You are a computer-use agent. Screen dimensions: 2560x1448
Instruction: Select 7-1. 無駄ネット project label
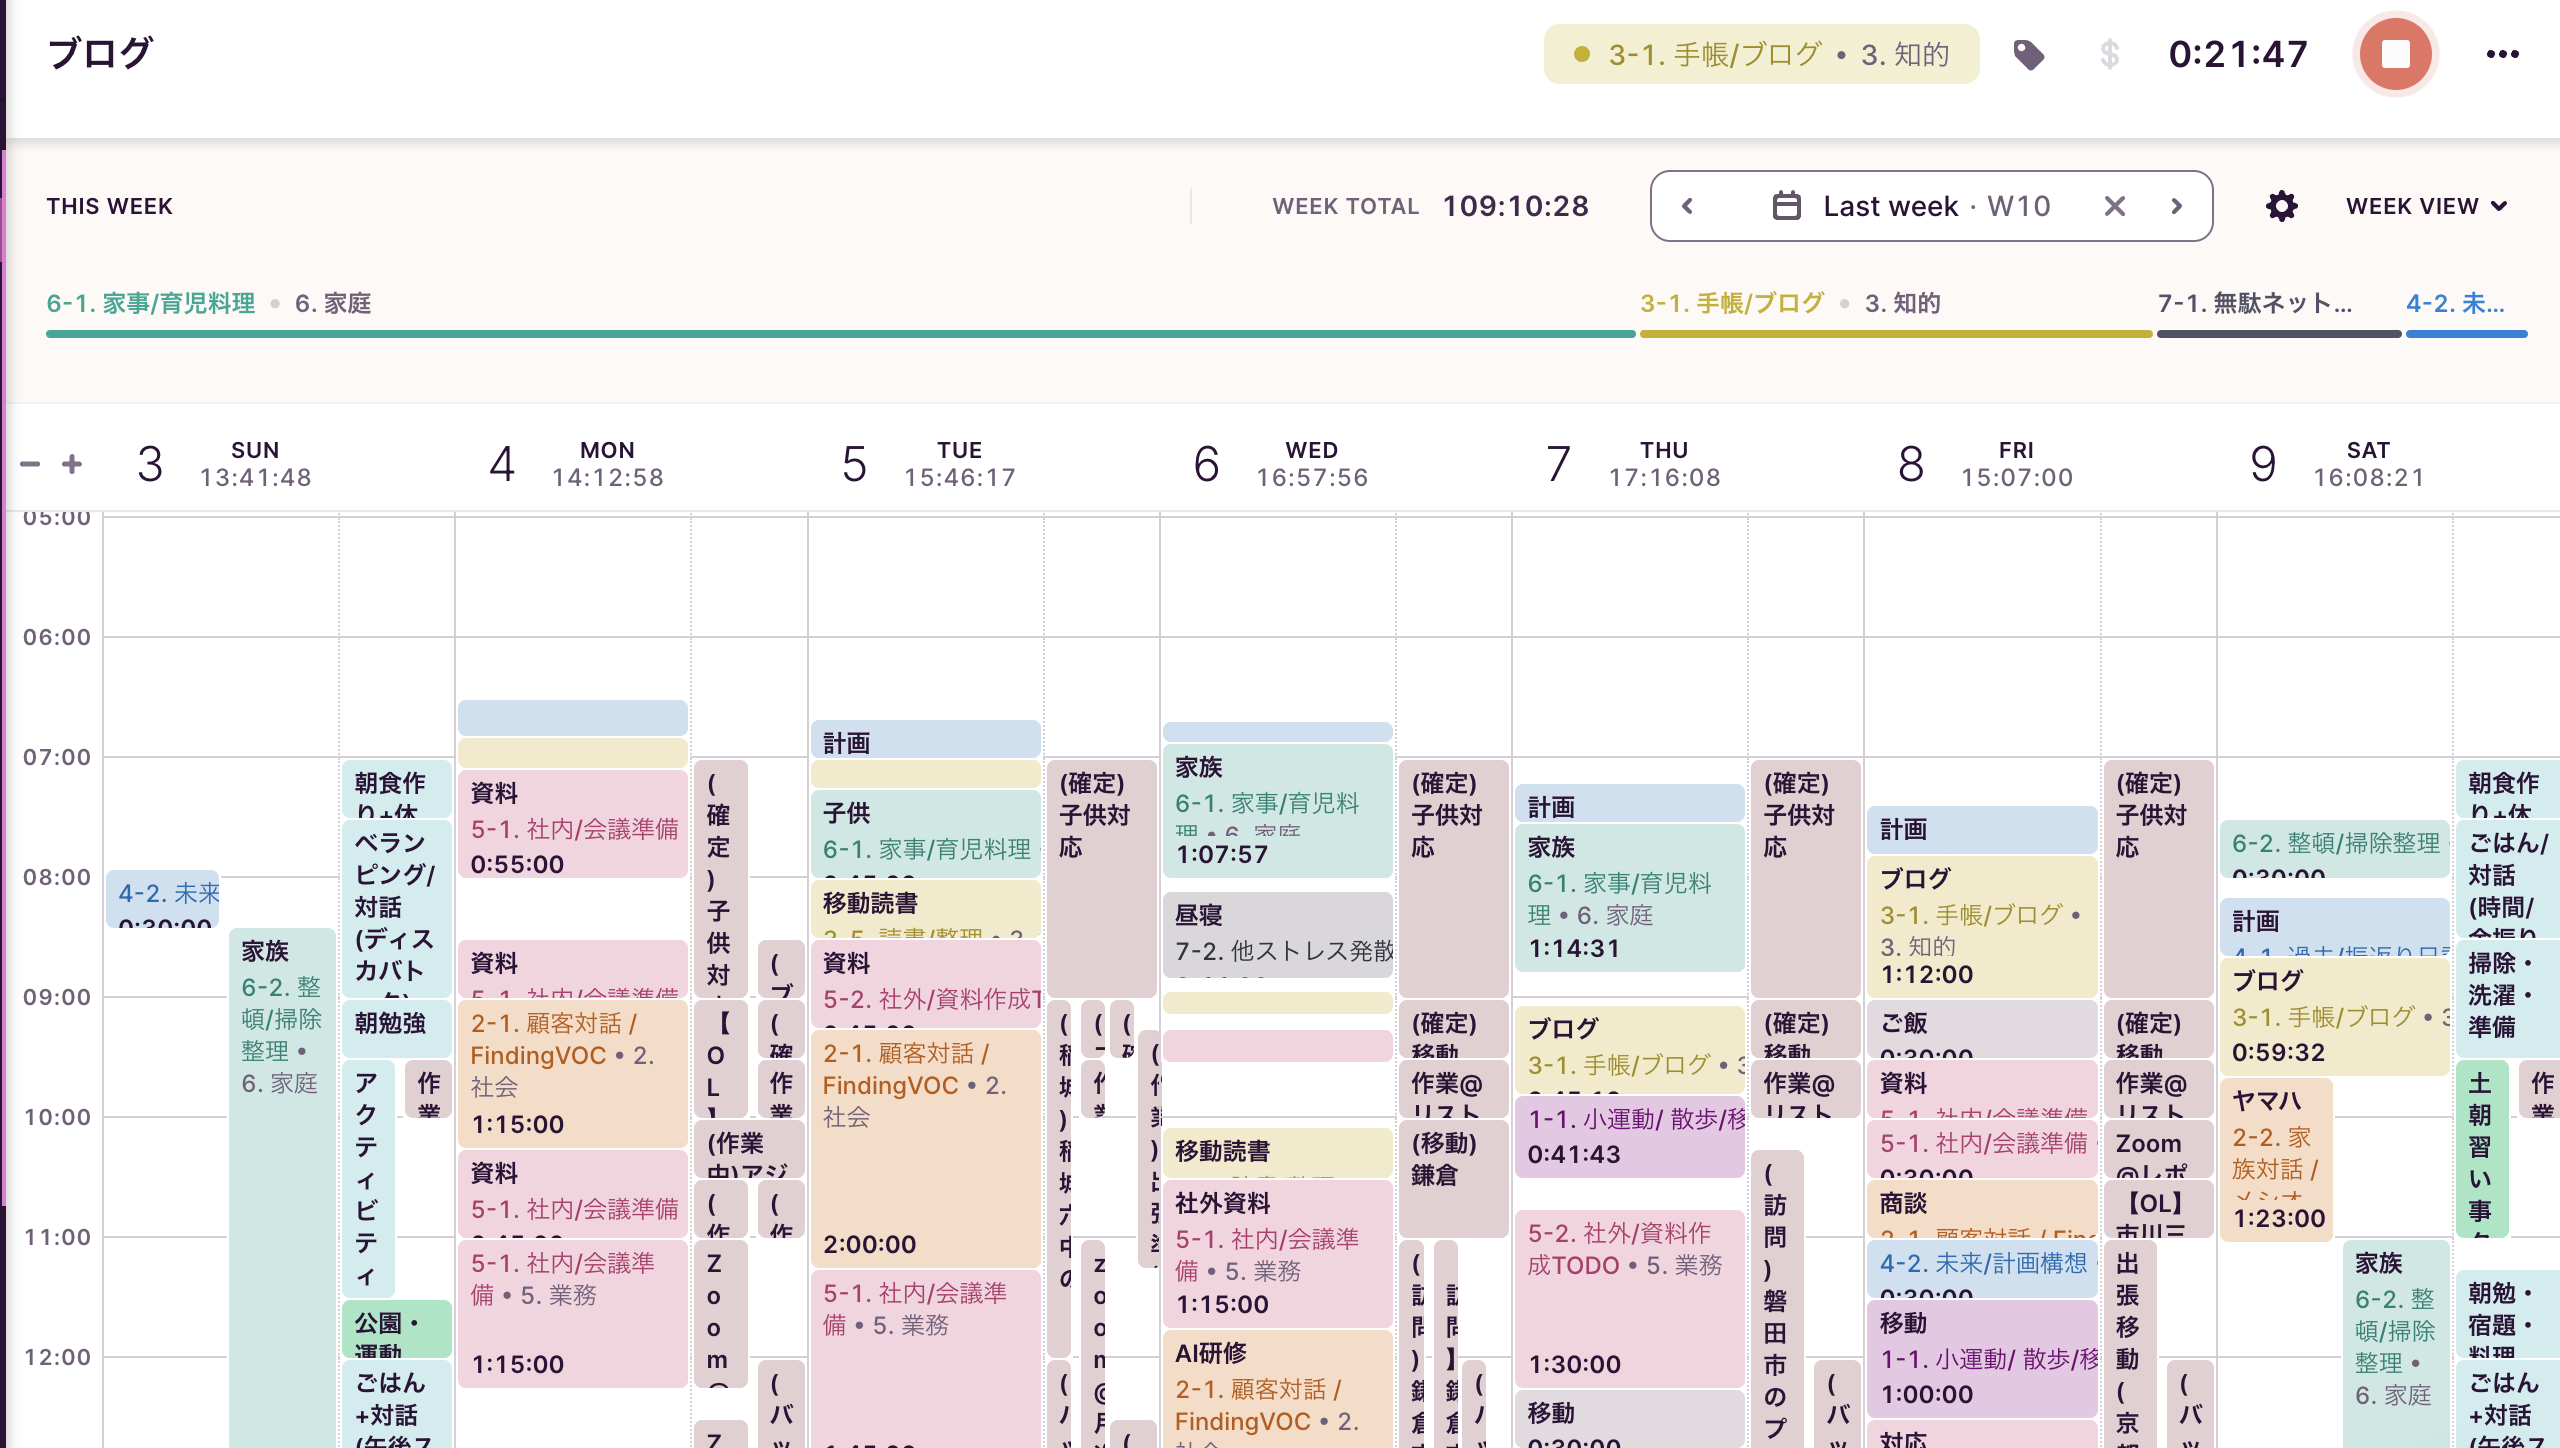tap(2255, 303)
